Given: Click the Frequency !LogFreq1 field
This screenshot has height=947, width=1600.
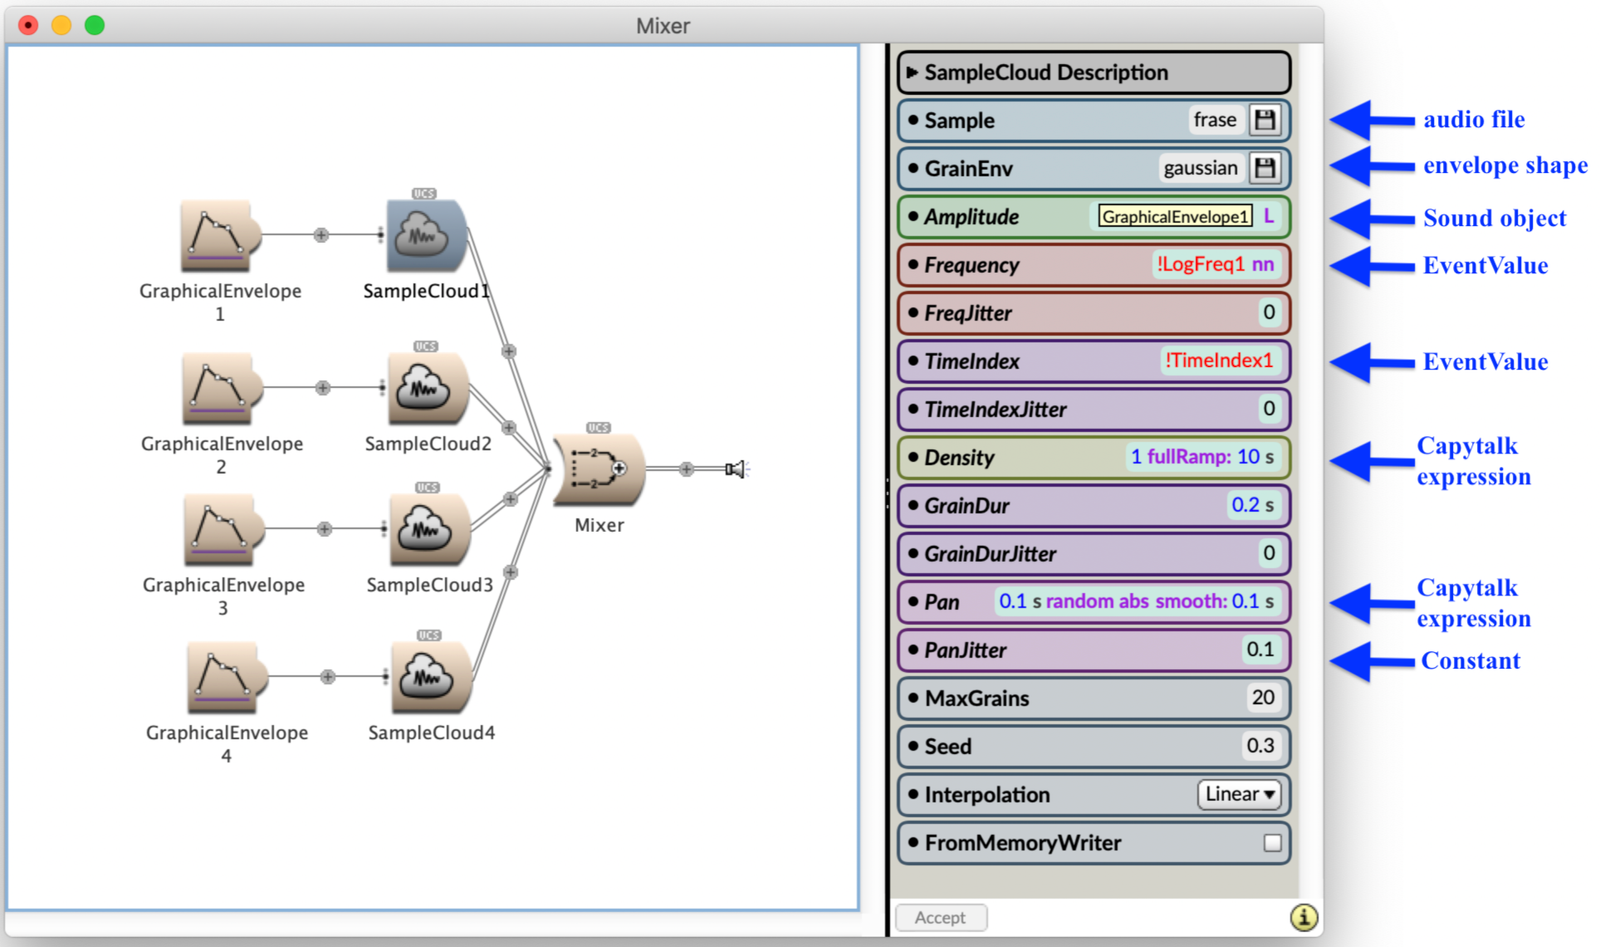Looking at the screenshot, I should (x=1214, y=265).
